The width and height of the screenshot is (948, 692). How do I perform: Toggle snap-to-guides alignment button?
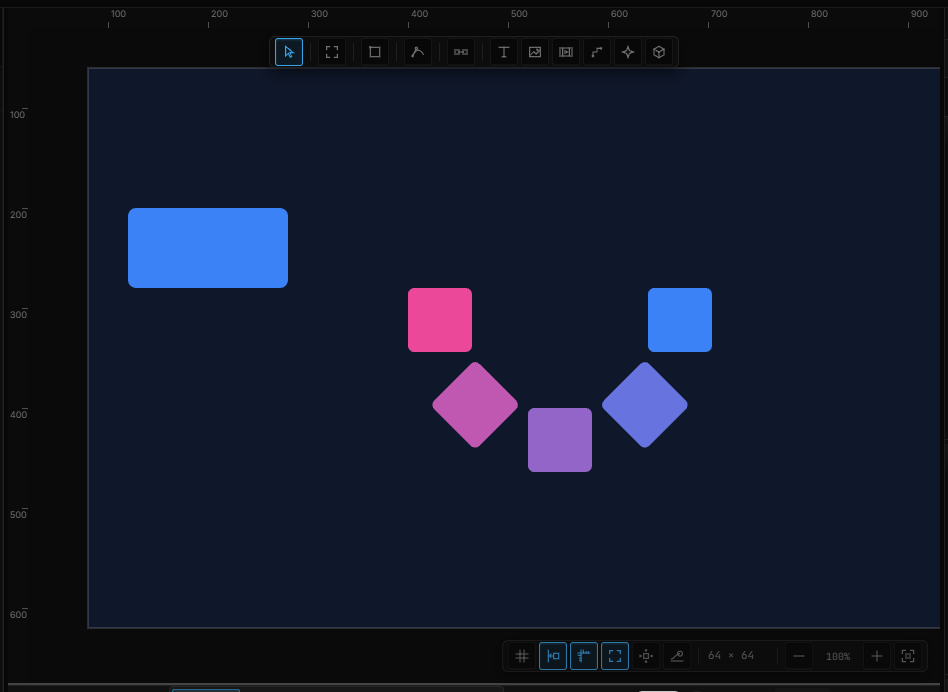[553, 656]
